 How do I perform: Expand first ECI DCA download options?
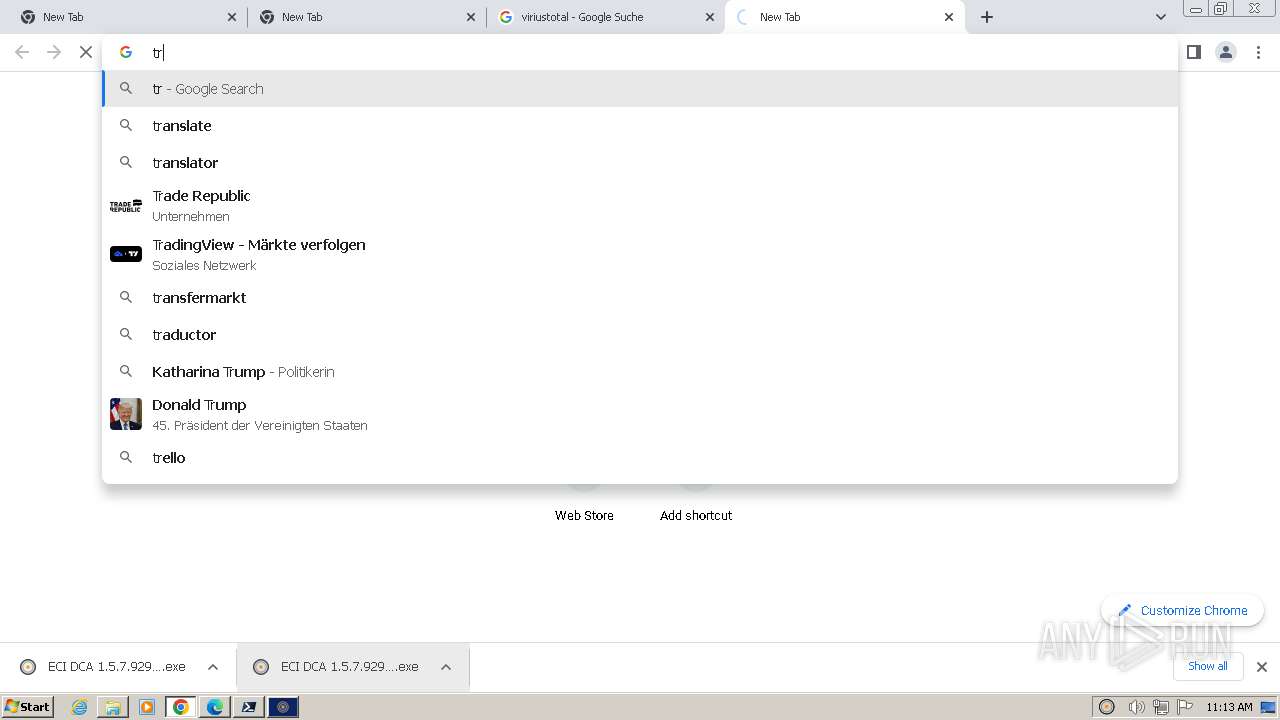pos(213,667)
